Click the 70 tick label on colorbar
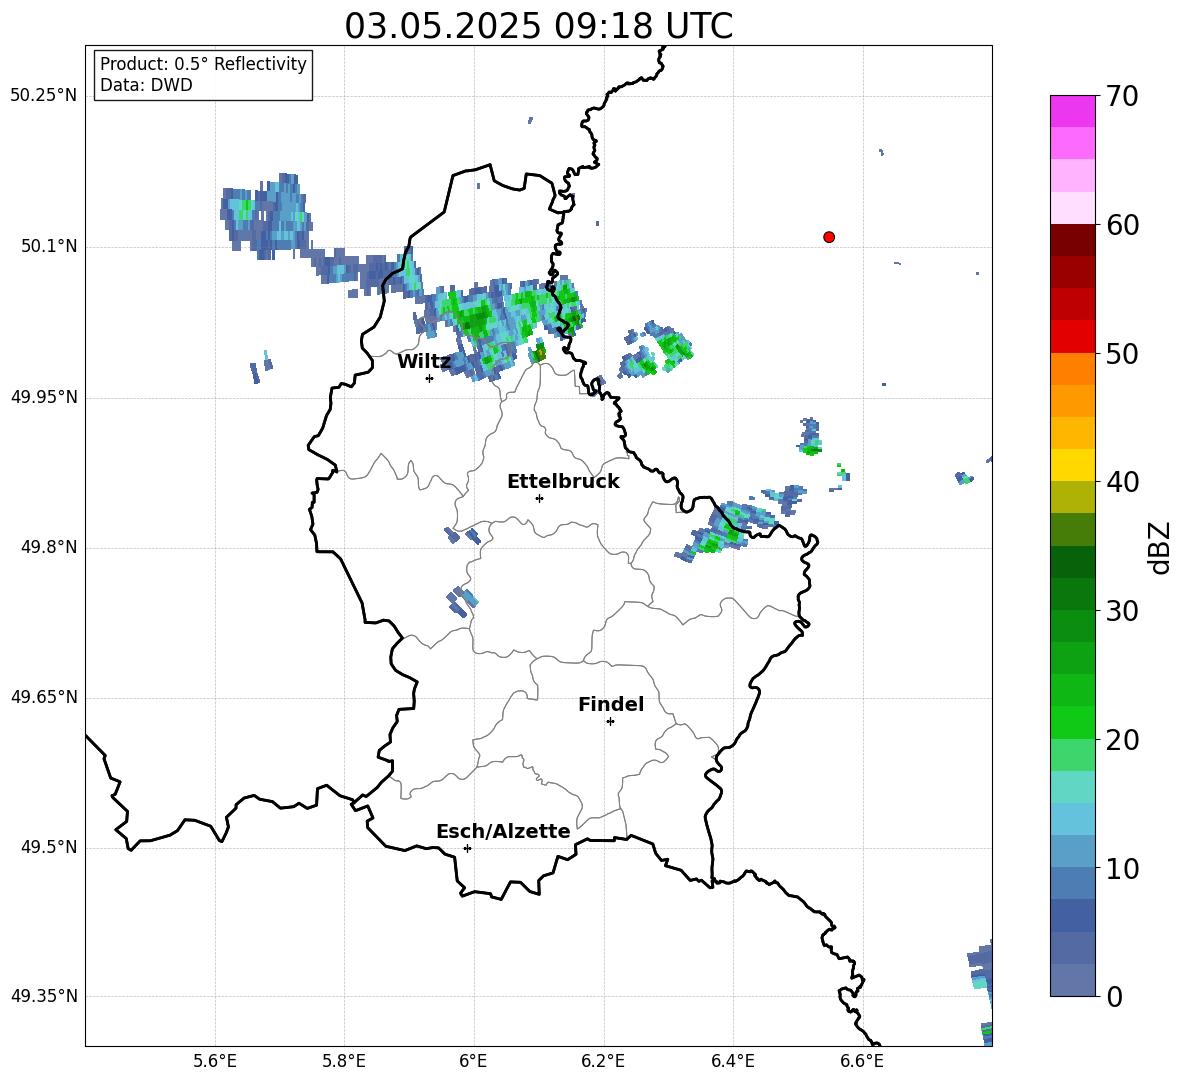 [1122, 97]
